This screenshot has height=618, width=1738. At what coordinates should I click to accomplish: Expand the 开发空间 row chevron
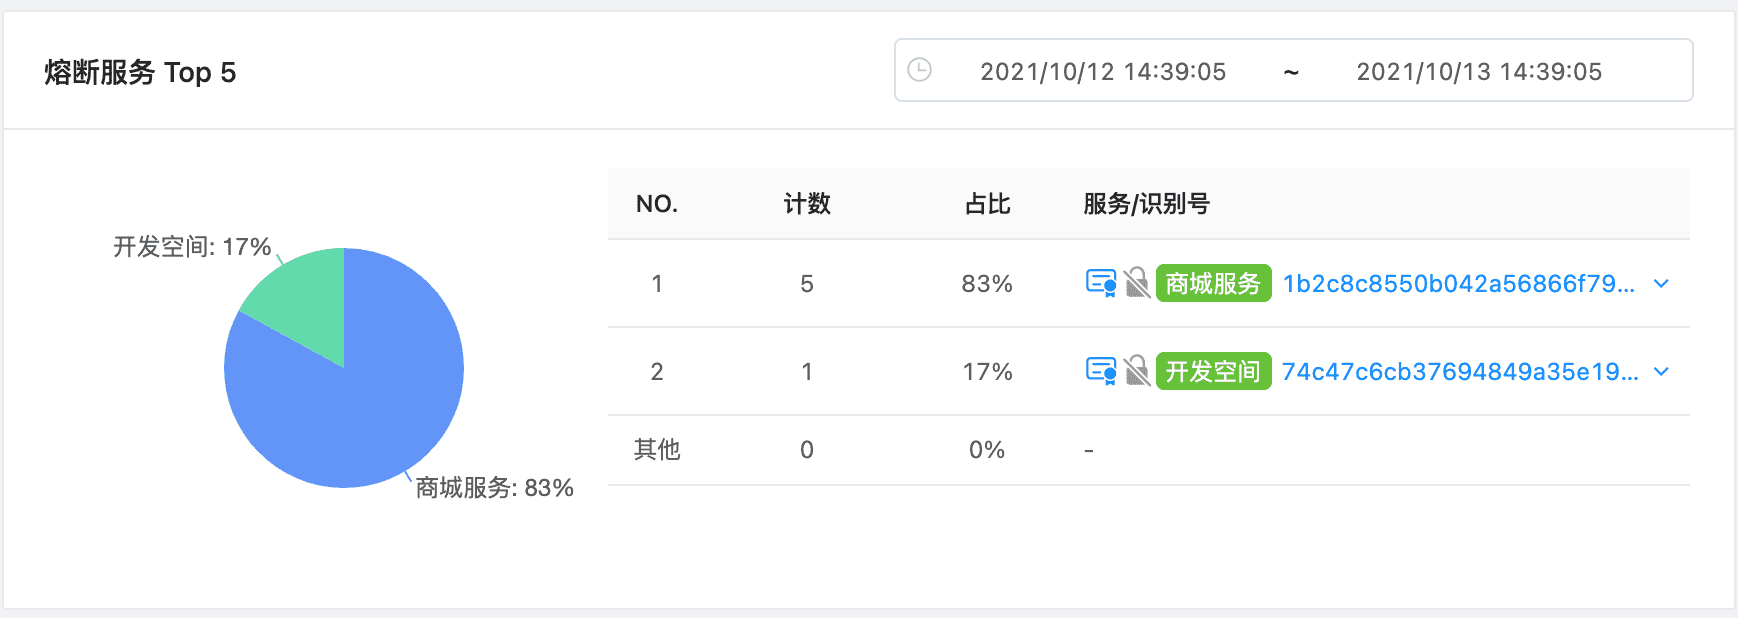click(x=1661, y=372)
